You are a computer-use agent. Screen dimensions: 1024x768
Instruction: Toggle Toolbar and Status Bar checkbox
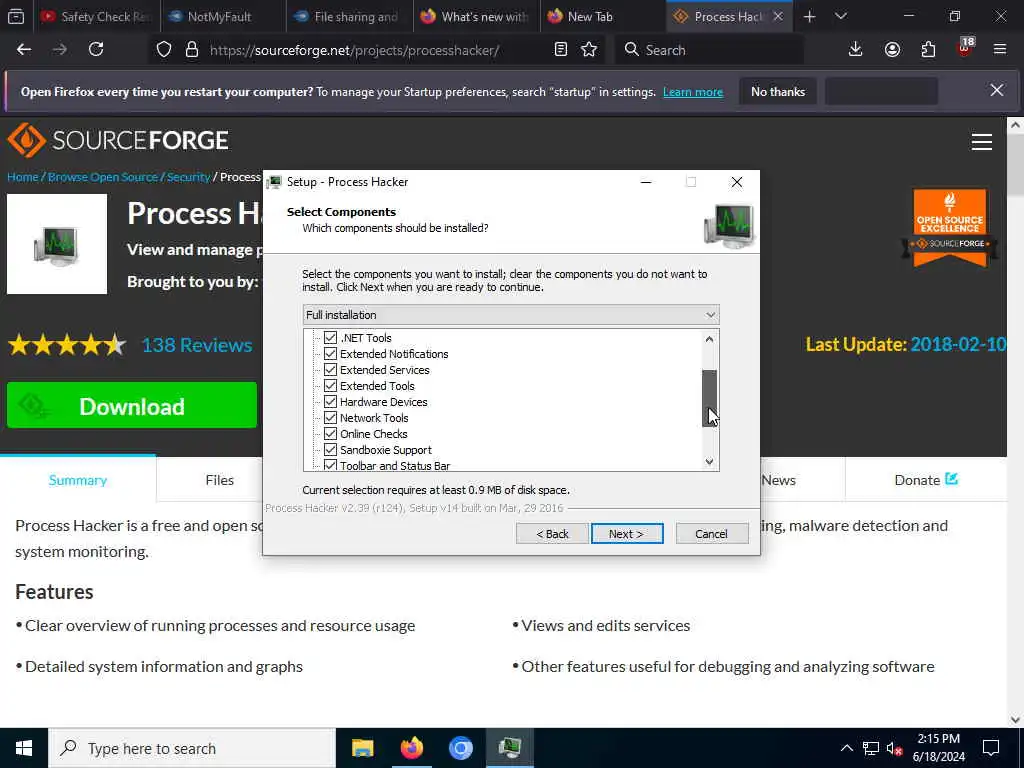(x=330, y=465)
